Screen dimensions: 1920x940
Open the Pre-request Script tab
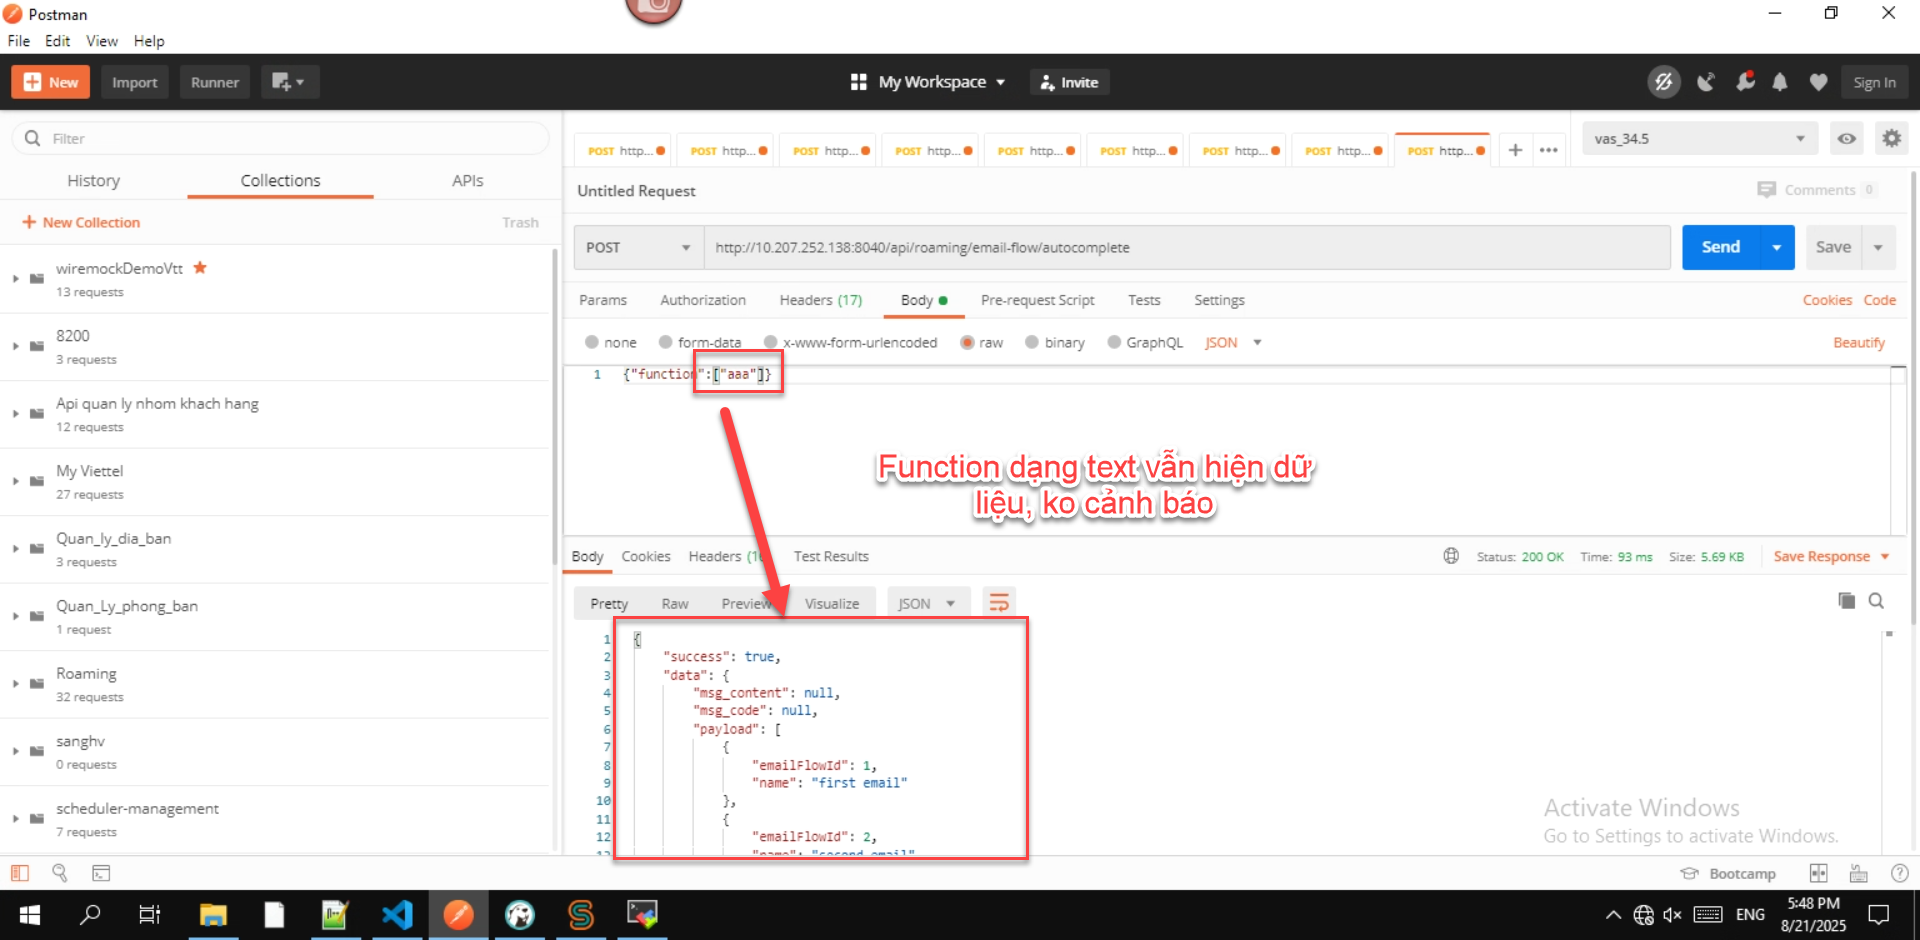click(x=1037, y=300)
